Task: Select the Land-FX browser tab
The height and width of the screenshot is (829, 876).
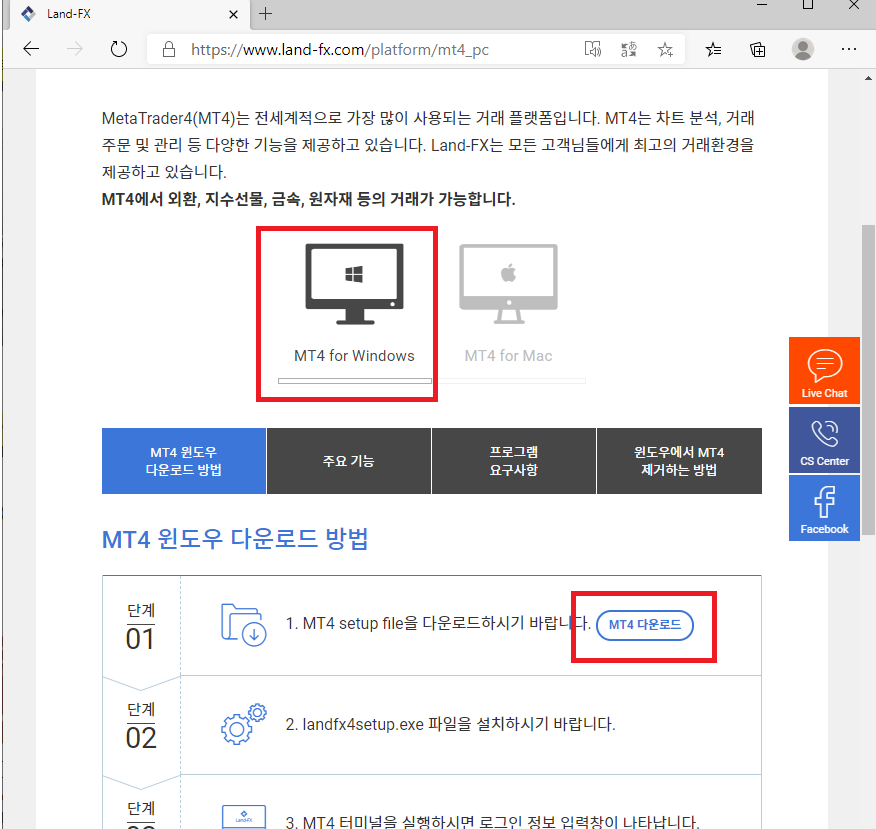Action: click(129, 15)
